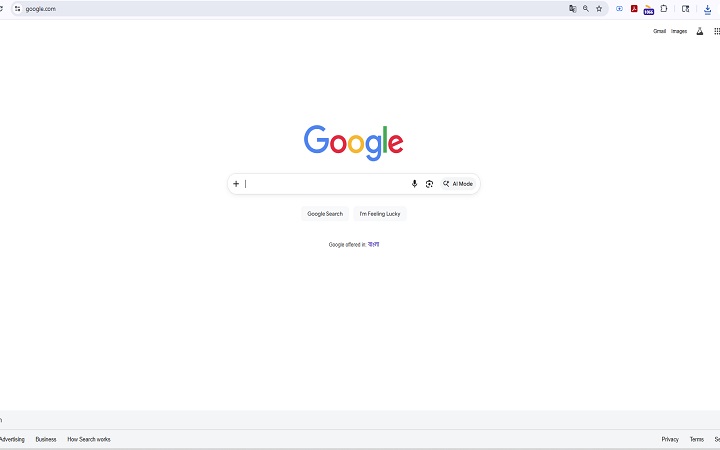Switch Google to Bangla language
720x450 pixels.
(373, 244)
